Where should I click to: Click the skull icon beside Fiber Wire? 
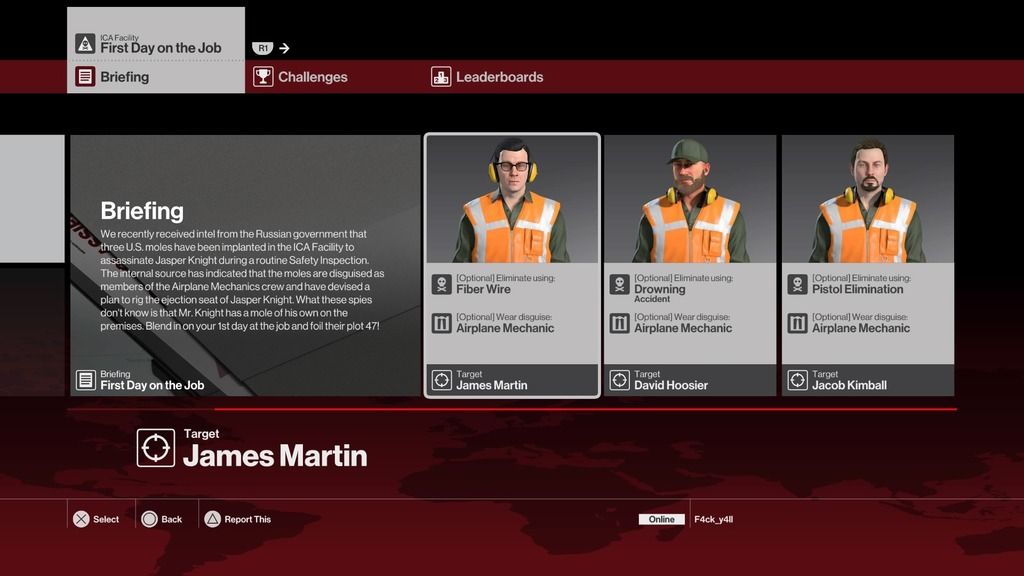click(x=441, y=285)
